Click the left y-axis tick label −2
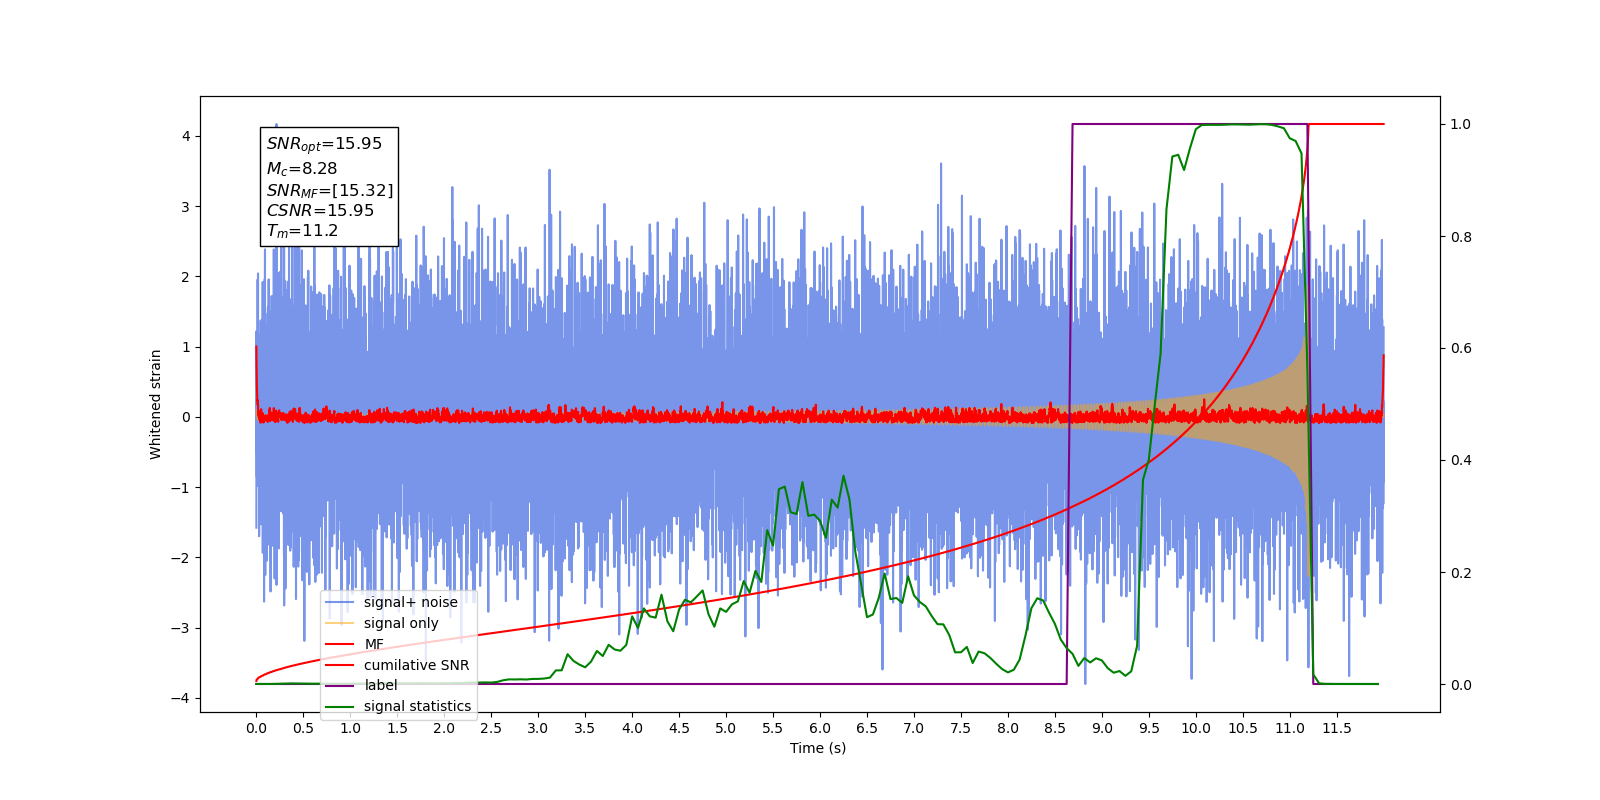The height and width of the screenshot is (800, 1600). pos(180,558)
